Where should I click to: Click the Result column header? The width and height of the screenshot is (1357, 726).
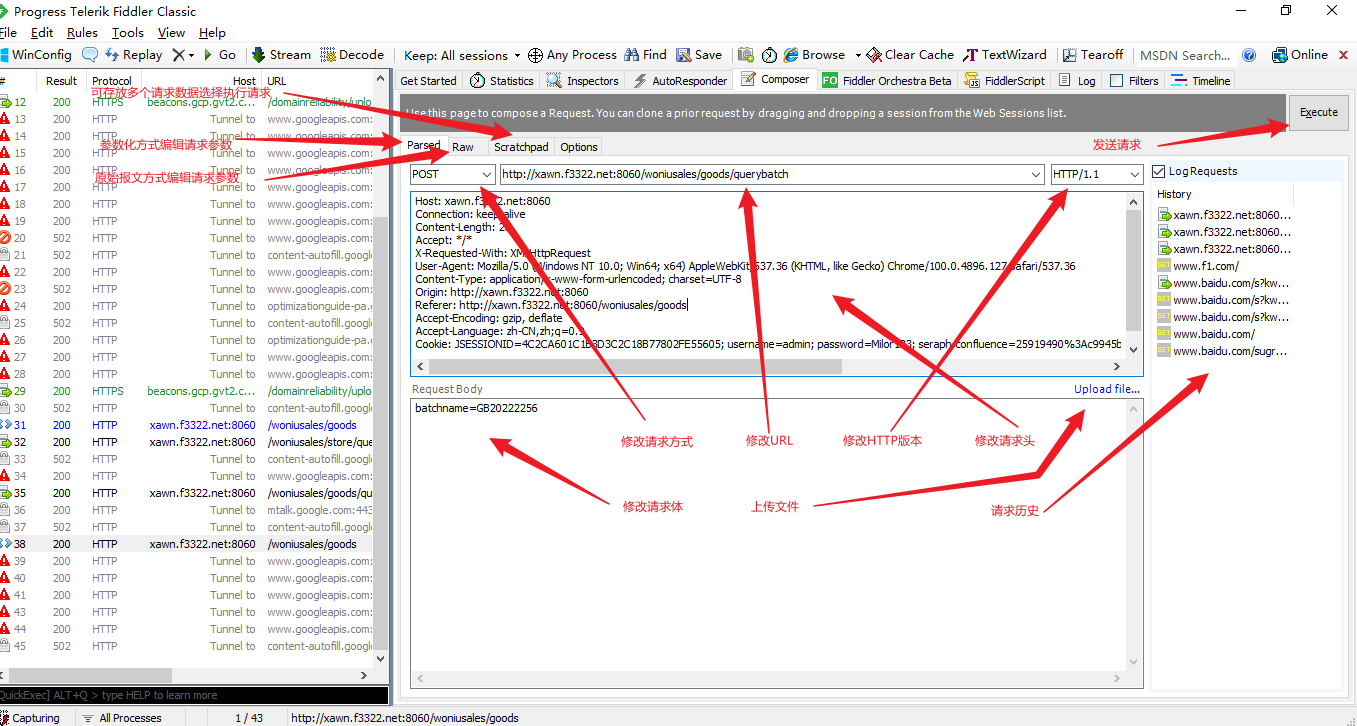[x=61, y=81]
